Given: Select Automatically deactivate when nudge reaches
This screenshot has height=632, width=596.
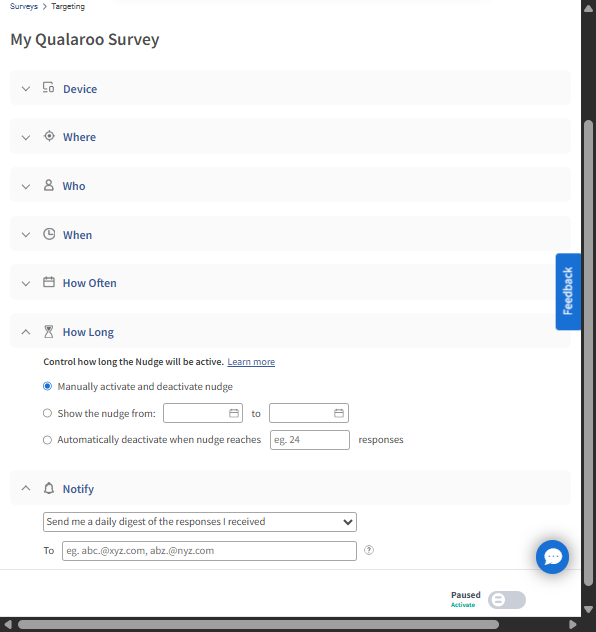Looking at the screenshot, I should (x=48, y=440).
